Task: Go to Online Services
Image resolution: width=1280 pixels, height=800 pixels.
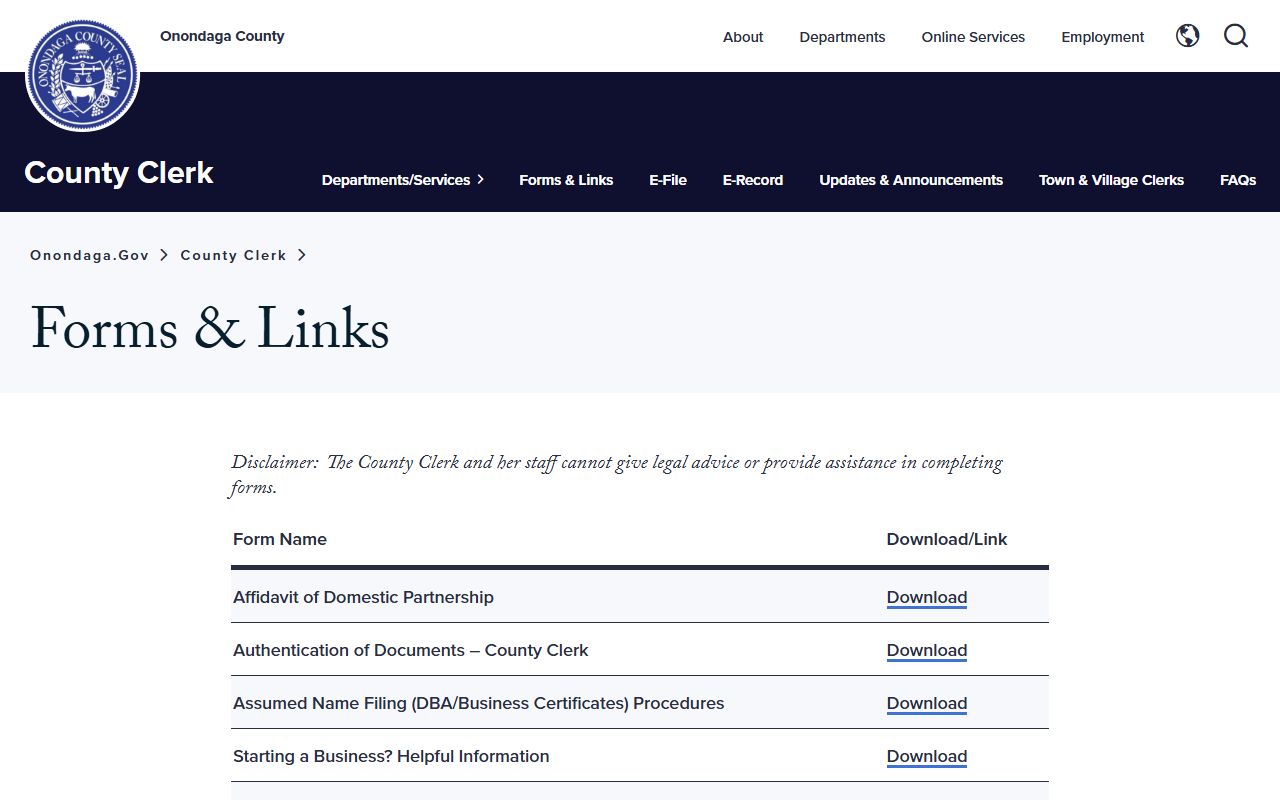Action: pos(973,37)
